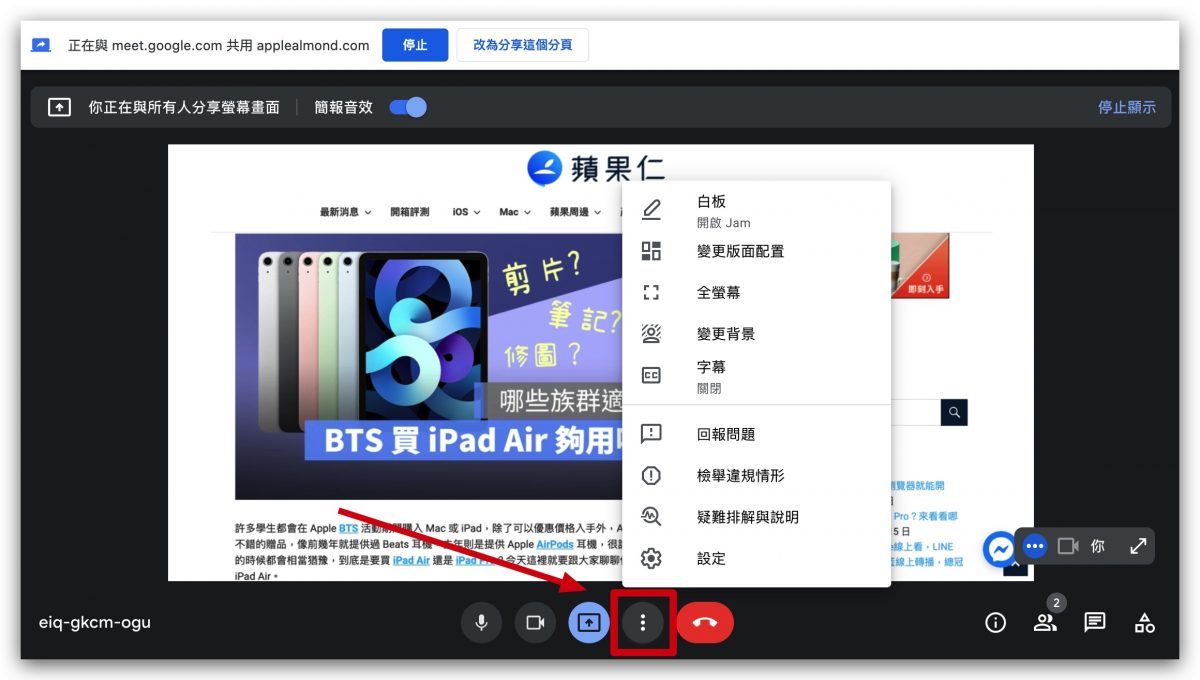Click the presenting screen icon in banner
Screen dimensions: 1200x680
[59, 107]
